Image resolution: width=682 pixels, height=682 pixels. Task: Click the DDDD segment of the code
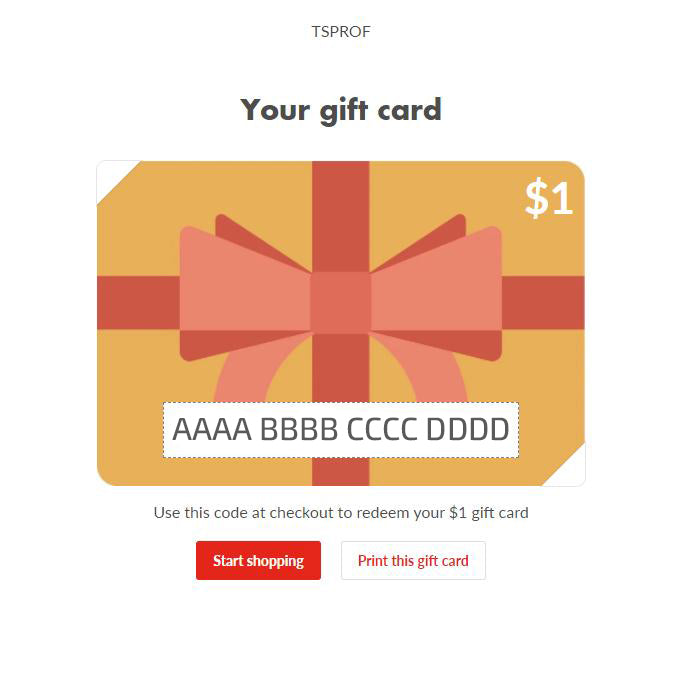(468, 429)
